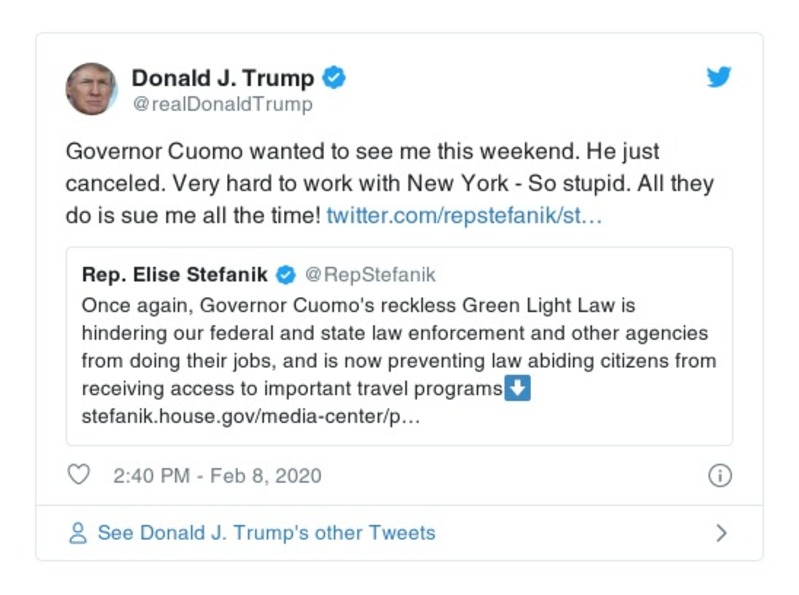Open the tweet info icon

[719, 475]
